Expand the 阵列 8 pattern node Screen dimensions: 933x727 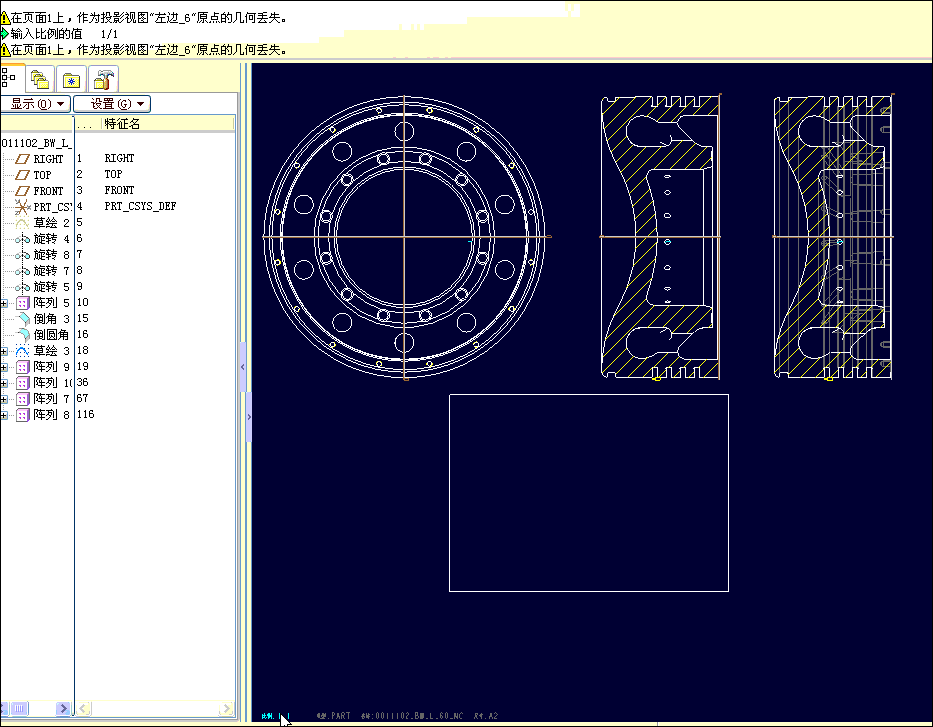tap(4, 416)
